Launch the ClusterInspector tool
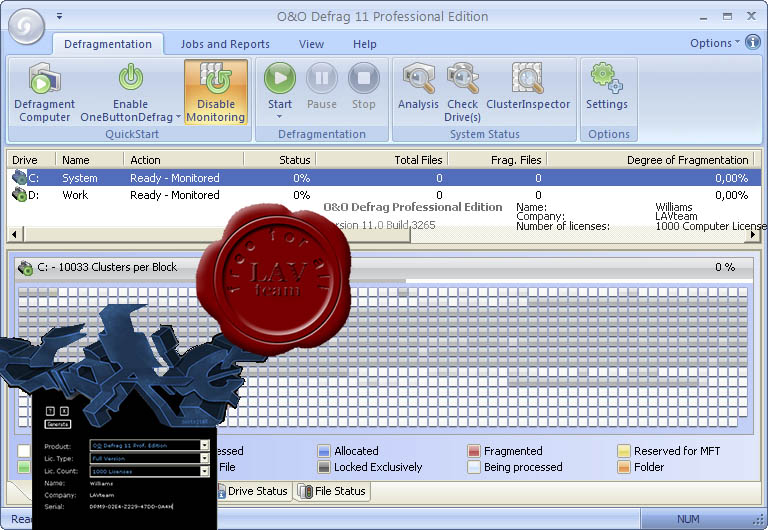 click(x=528, y=86)
